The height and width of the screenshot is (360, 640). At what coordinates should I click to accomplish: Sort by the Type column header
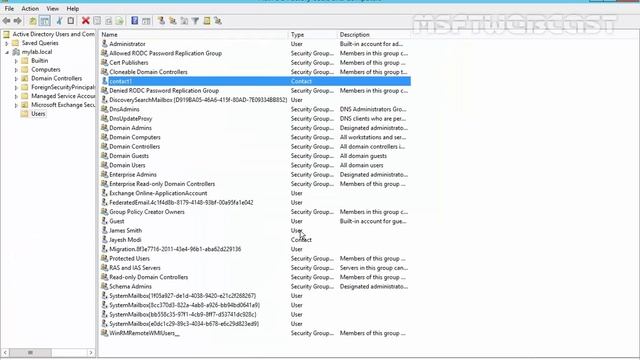pyautogui.click(x=313, y=35)
